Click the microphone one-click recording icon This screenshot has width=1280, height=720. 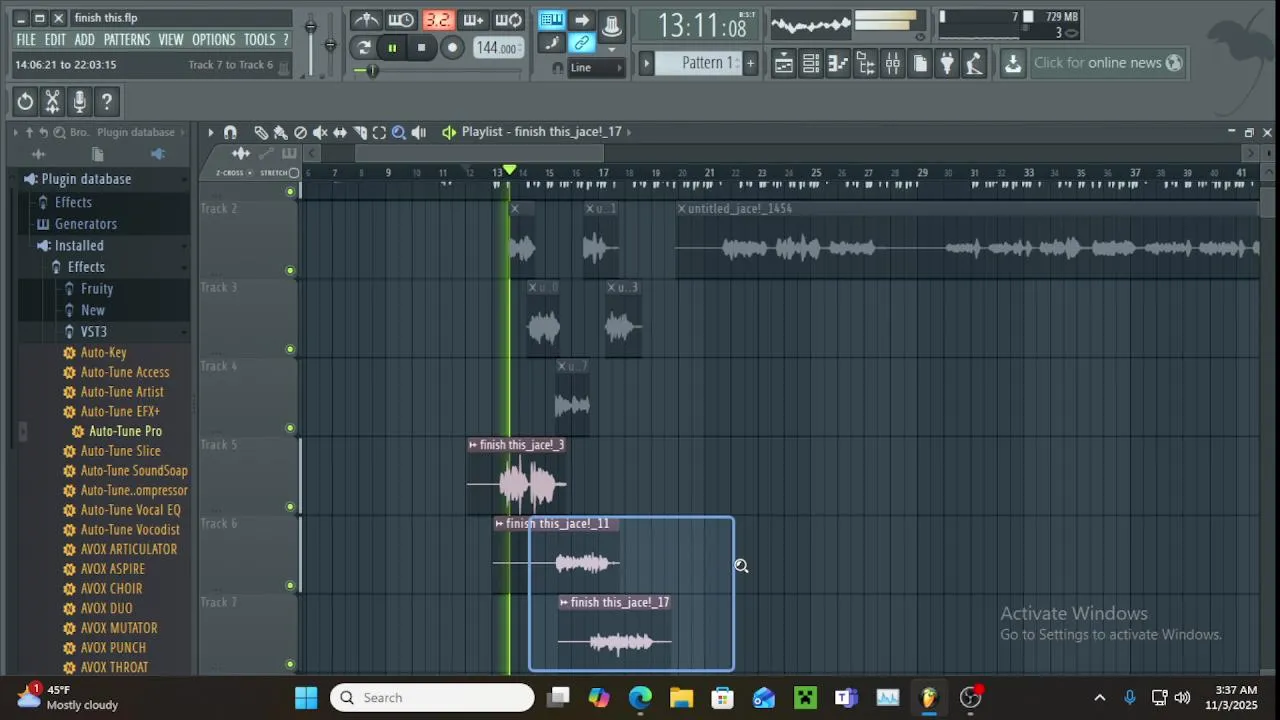(x=79, y=101)
